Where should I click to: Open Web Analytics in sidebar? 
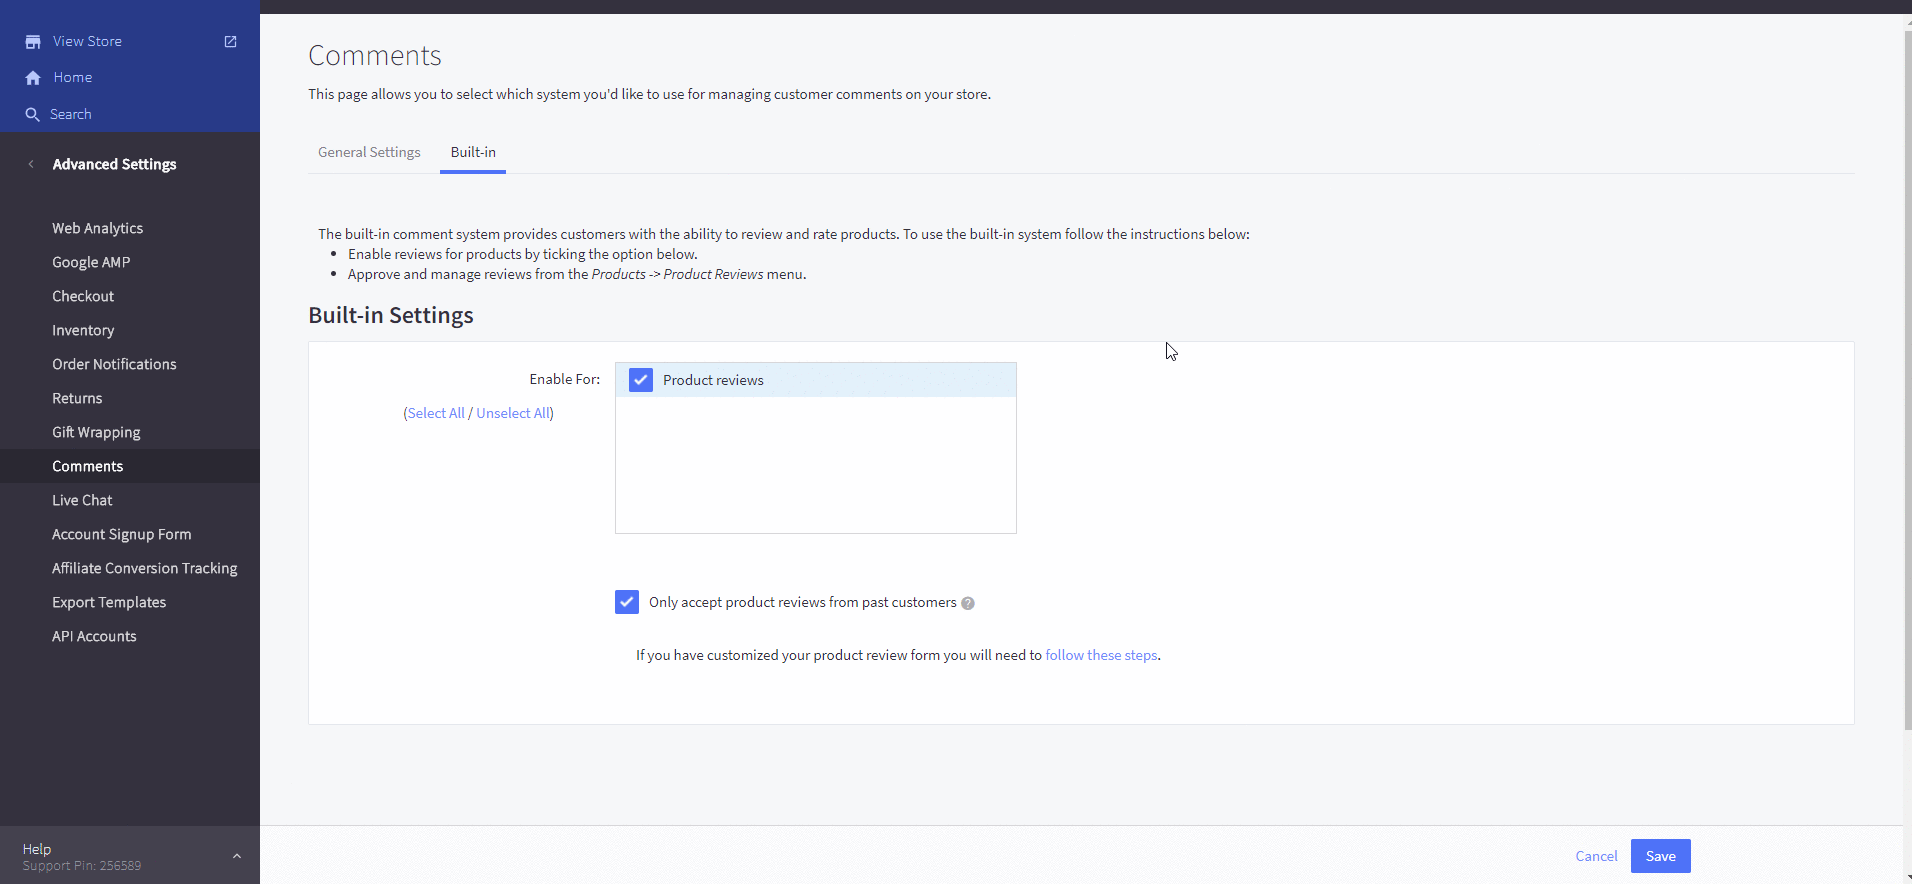pos(97,228)
